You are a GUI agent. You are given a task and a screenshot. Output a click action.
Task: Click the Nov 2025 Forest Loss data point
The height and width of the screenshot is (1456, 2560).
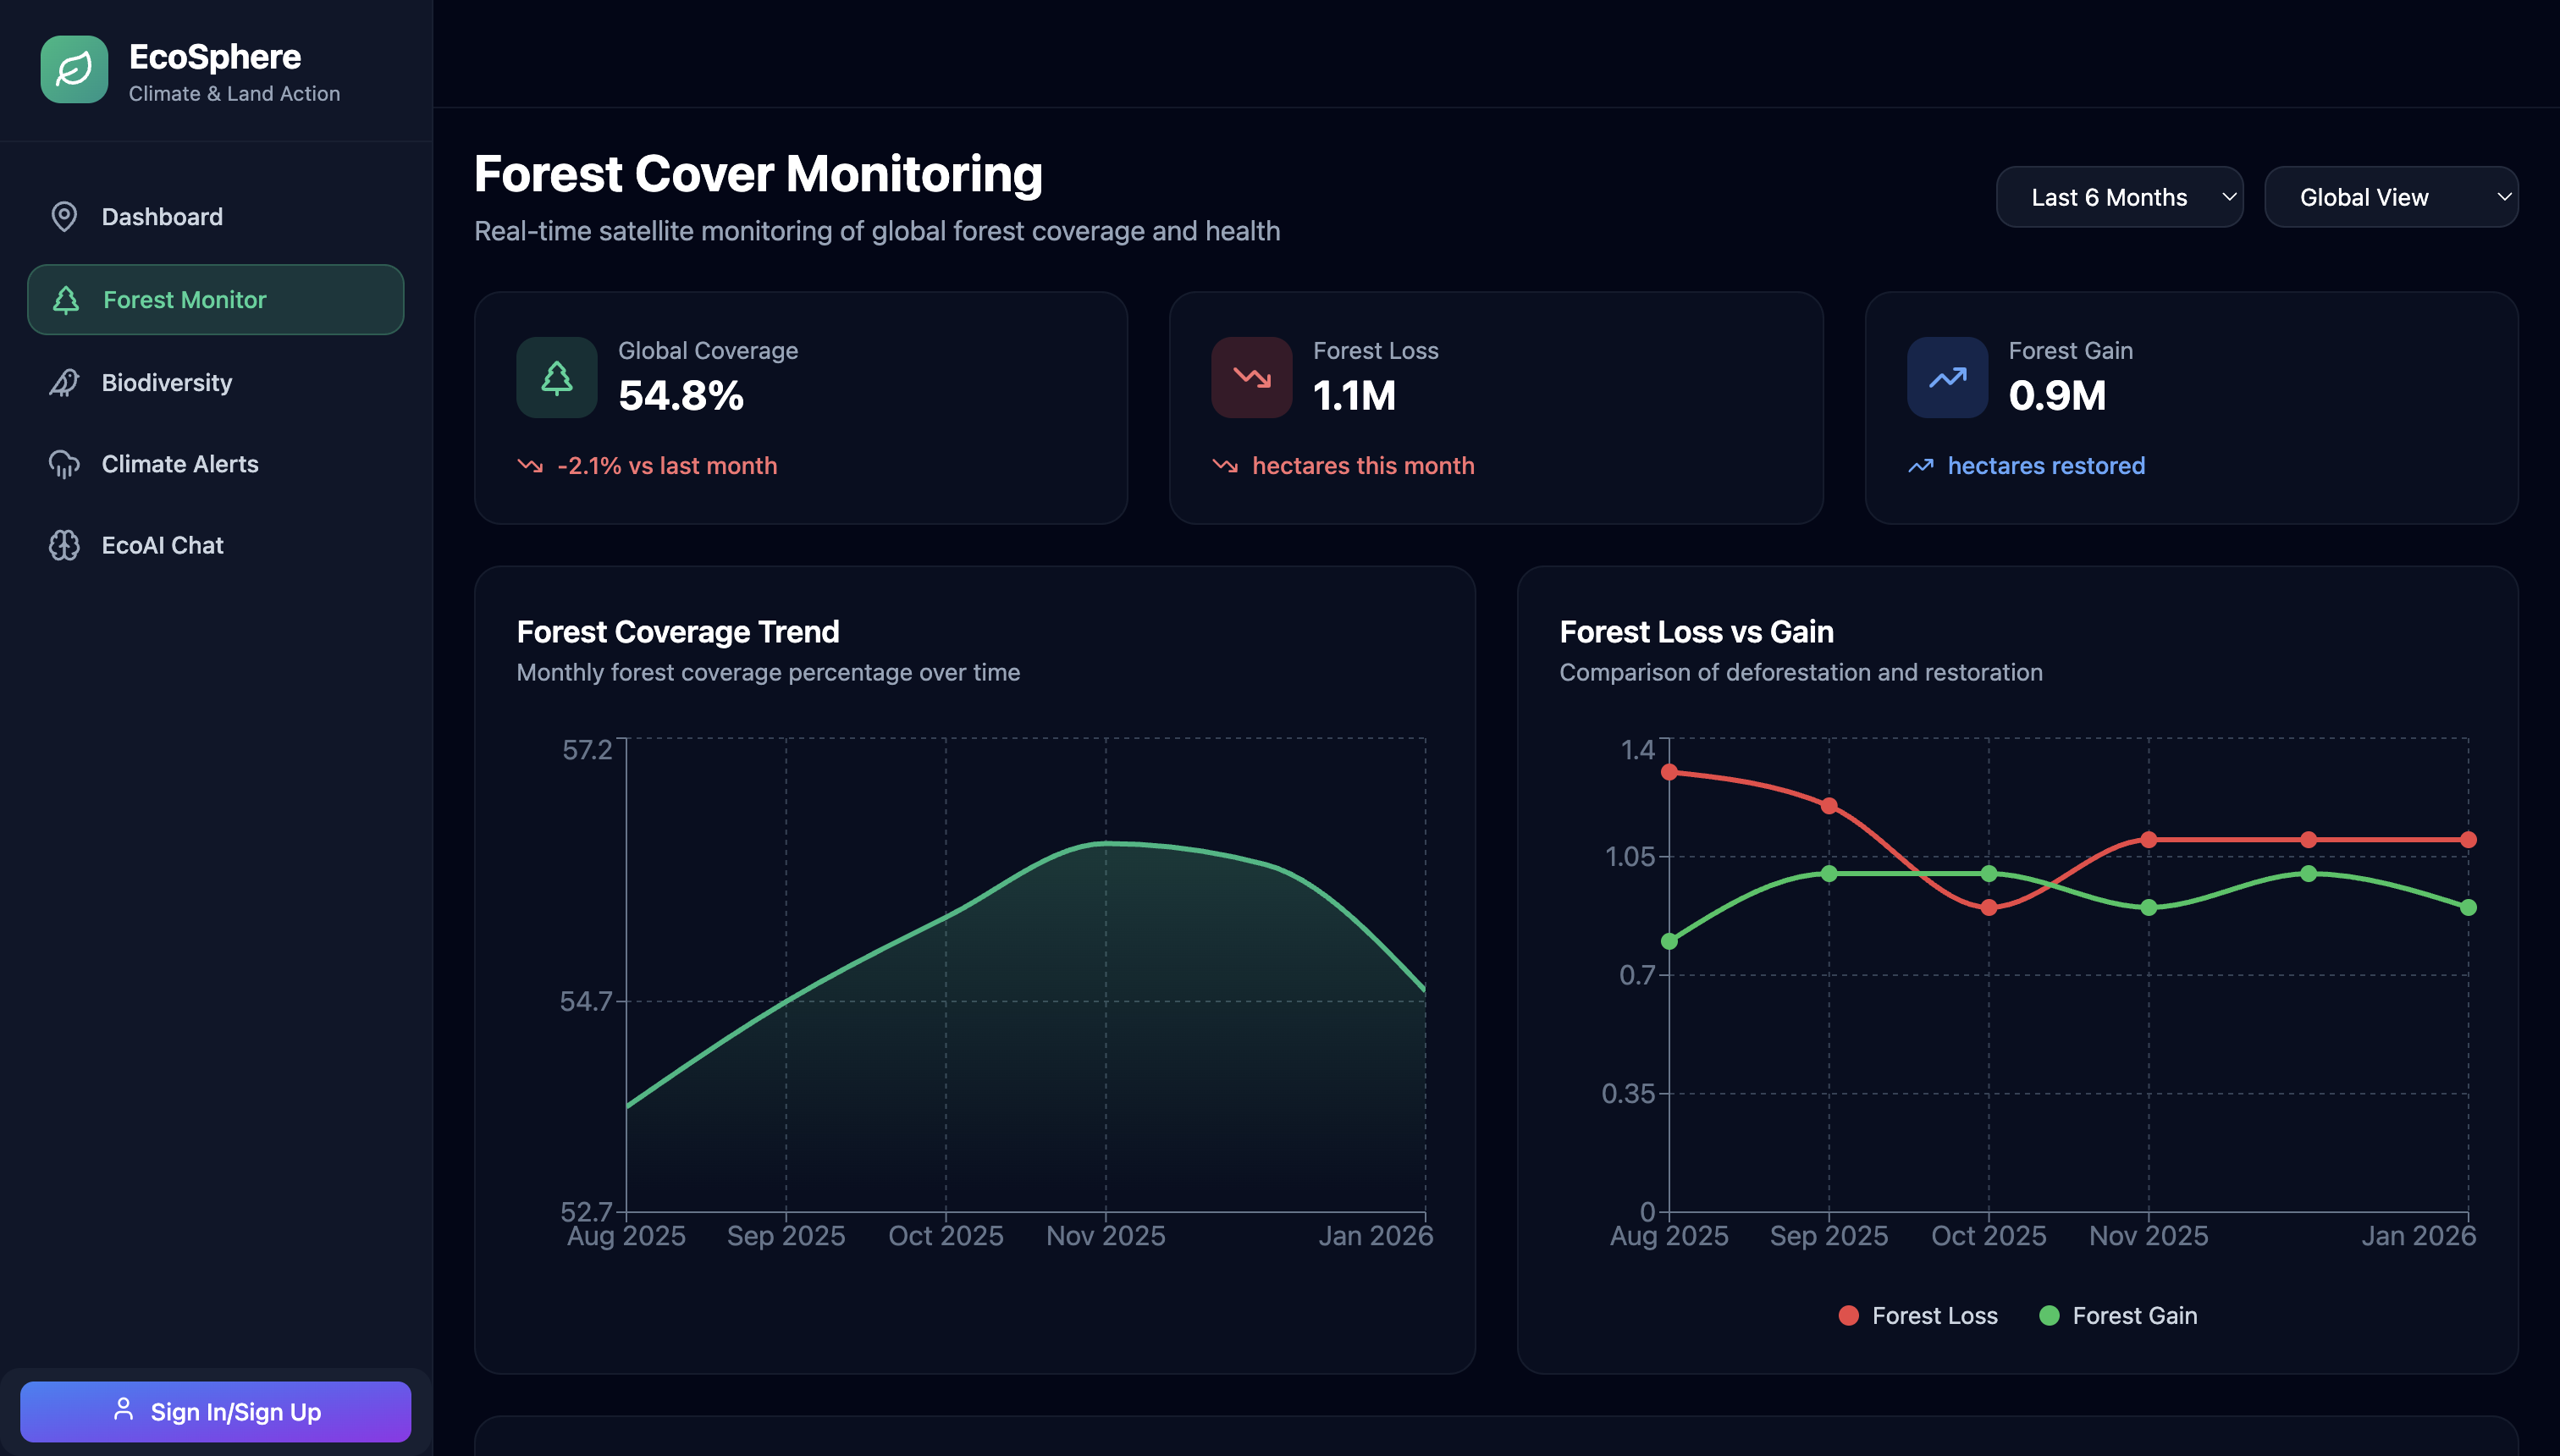2148,840
